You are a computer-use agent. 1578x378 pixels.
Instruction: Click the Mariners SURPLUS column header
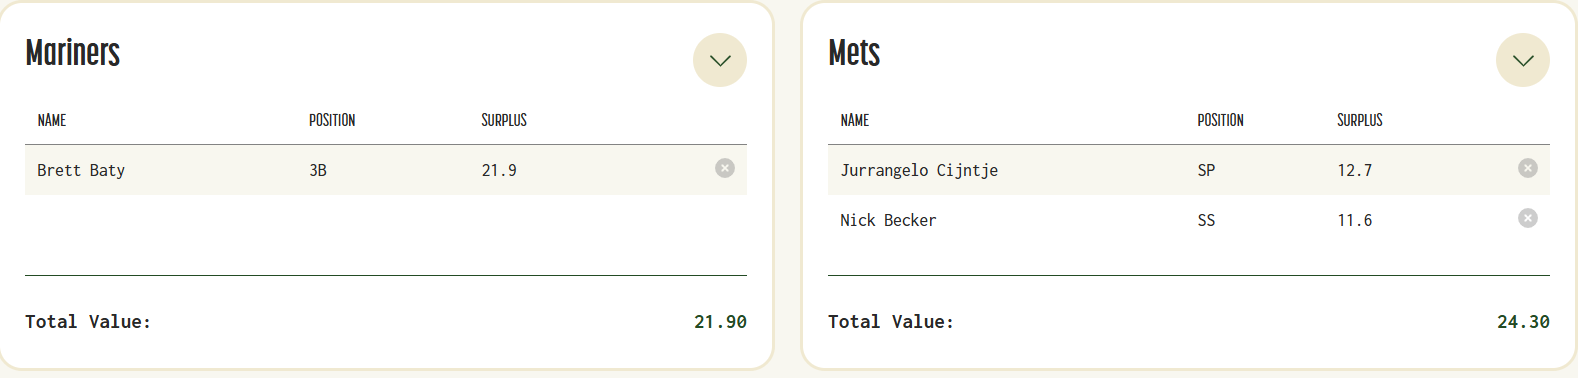(x=504, y=120)
